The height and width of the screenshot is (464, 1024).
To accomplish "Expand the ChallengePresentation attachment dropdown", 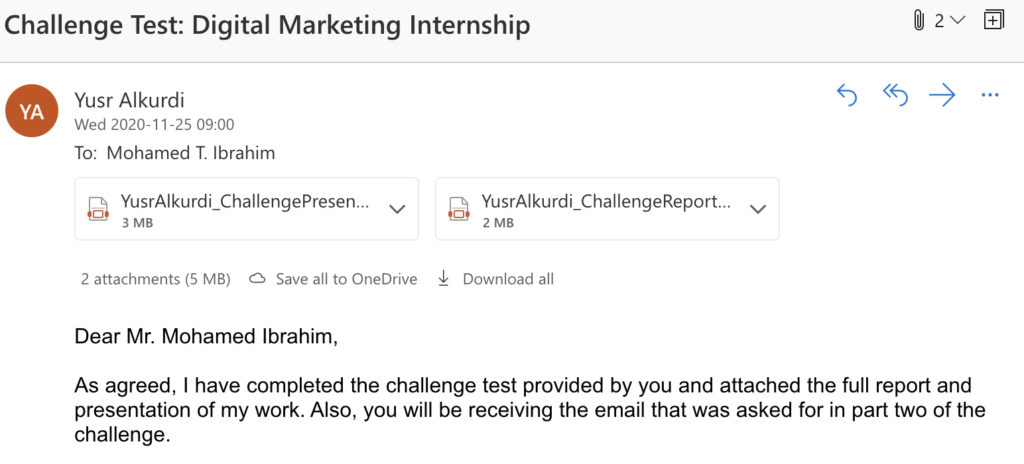I will [x=397, y=209].
